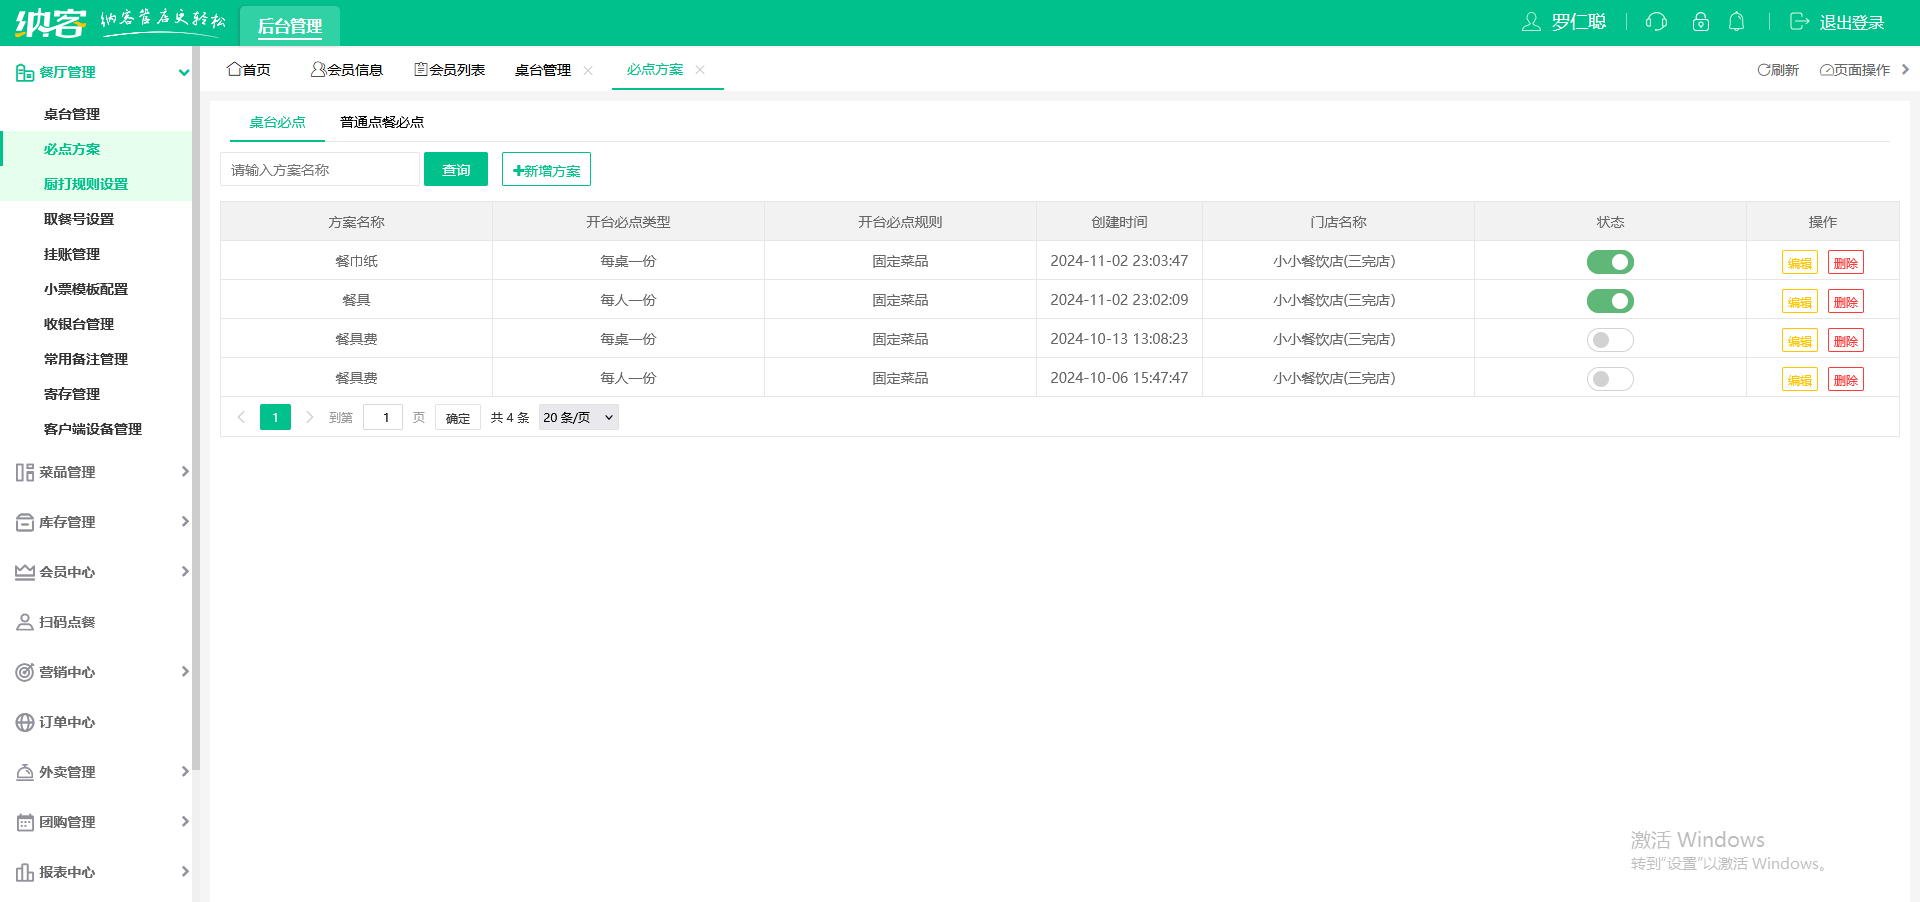Click the home icon in 首页 tab

click(234, 69)
